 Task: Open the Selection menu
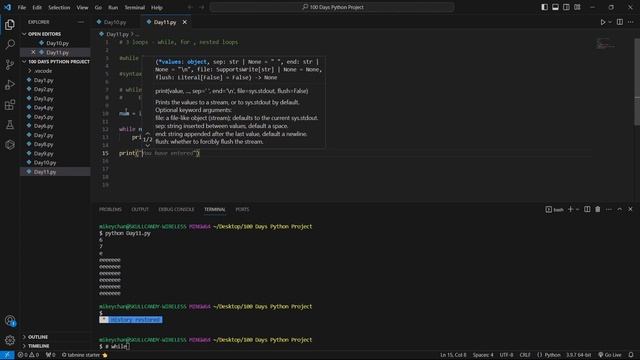[x=59, y=7]
